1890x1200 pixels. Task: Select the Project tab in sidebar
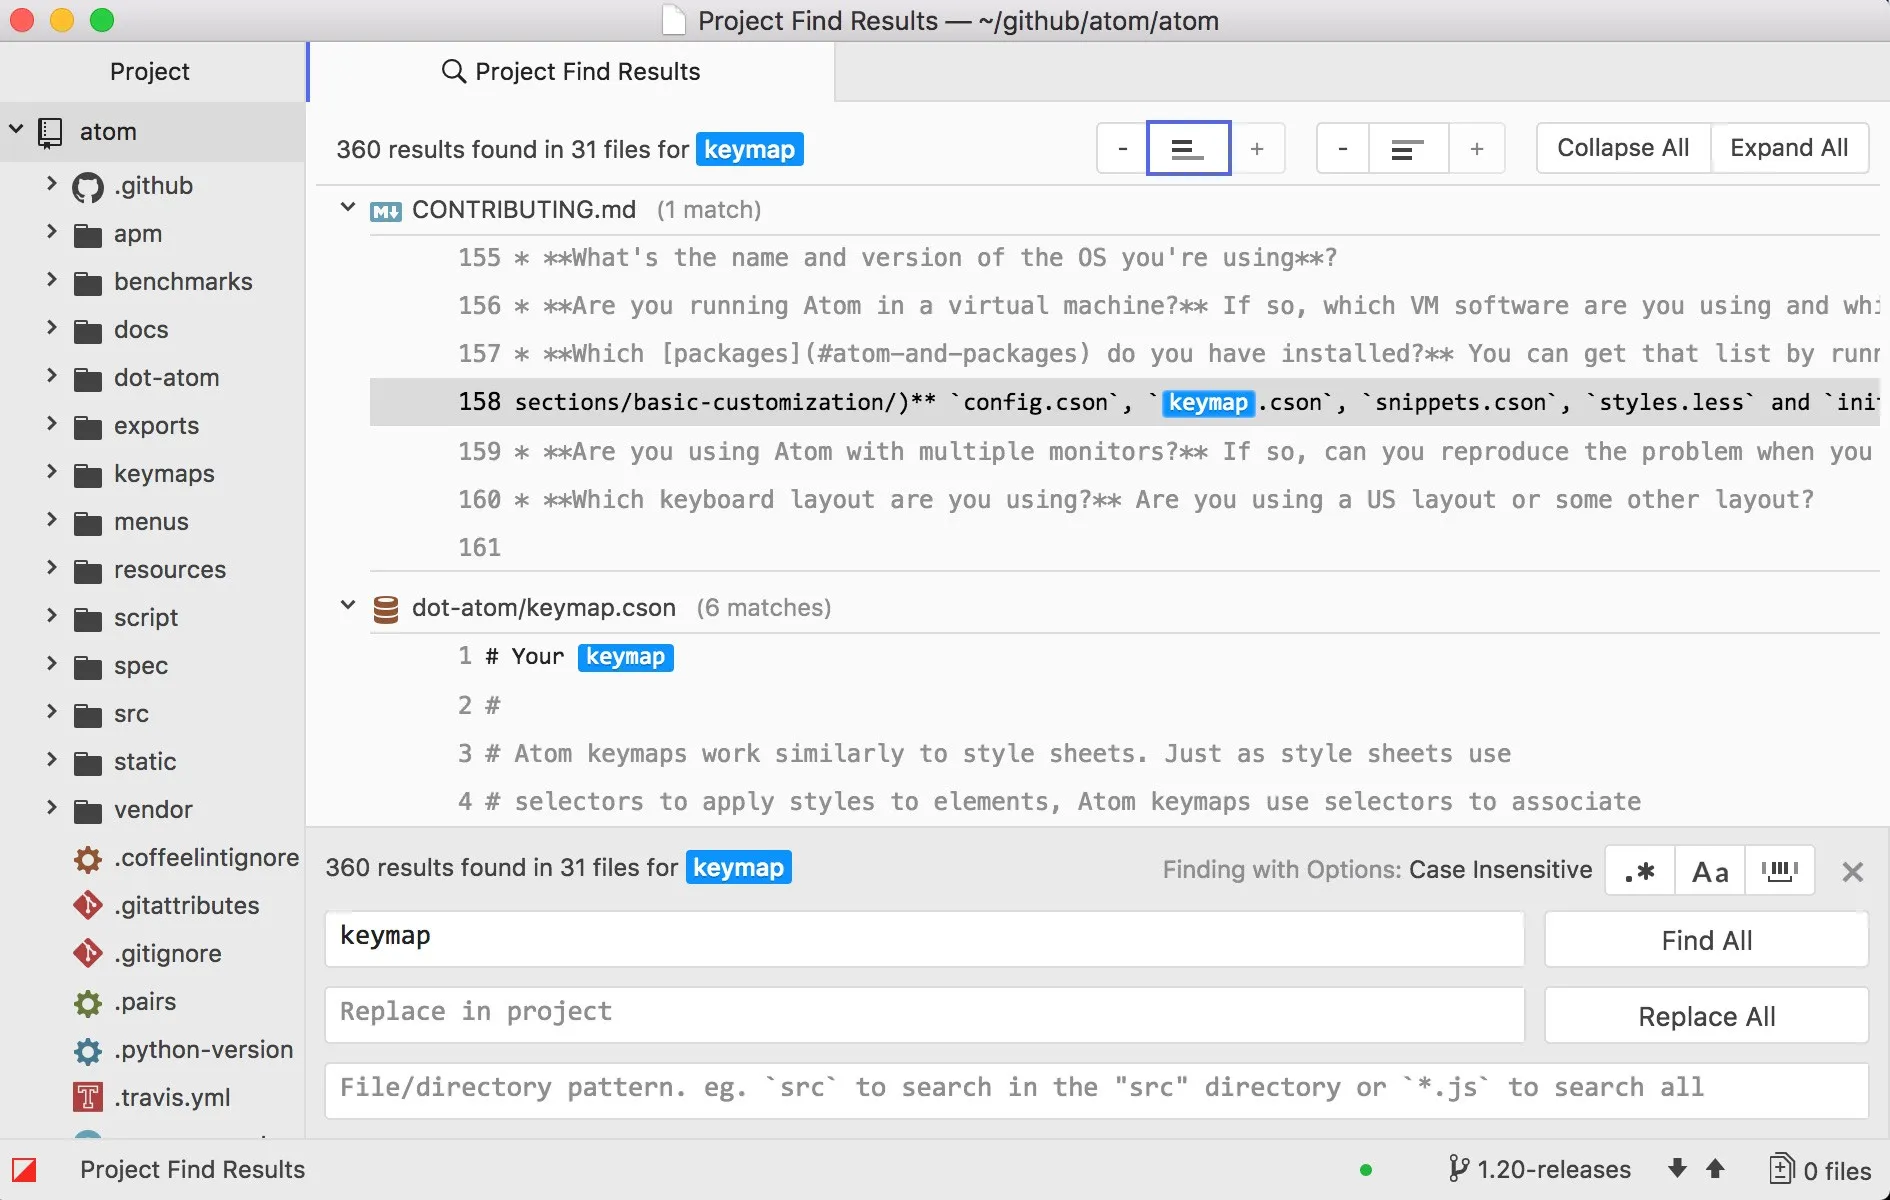(x=150, y=72)
